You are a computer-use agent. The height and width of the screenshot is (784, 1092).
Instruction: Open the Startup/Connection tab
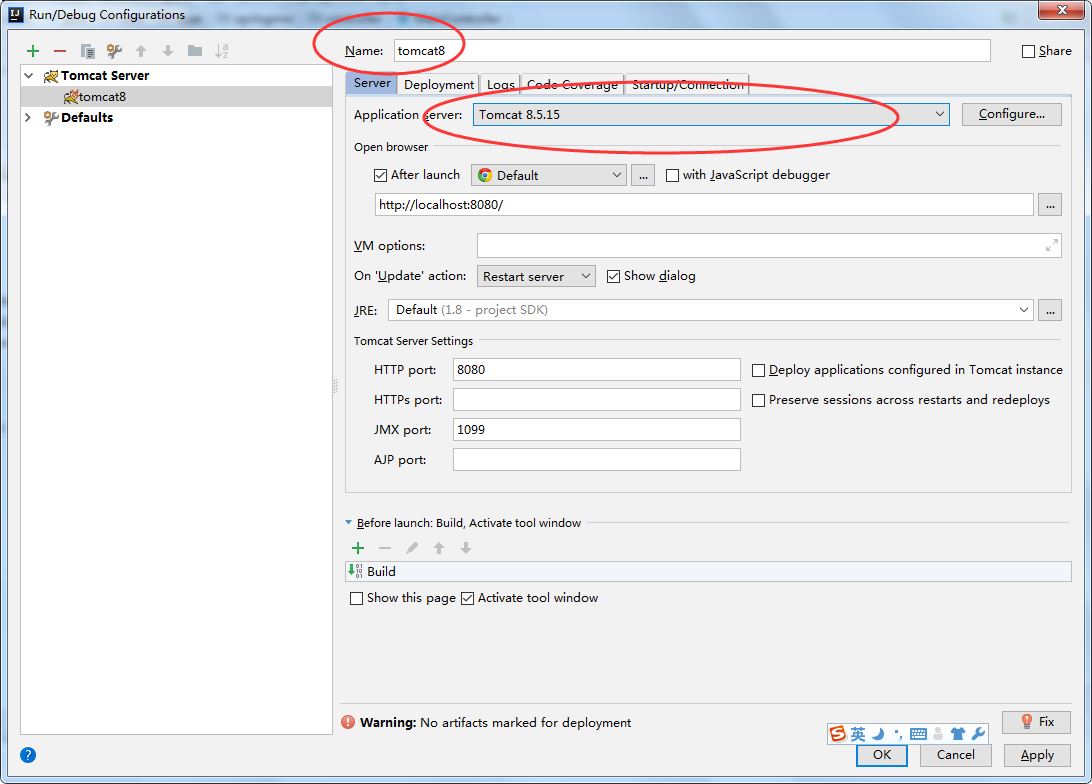(687, 85)
